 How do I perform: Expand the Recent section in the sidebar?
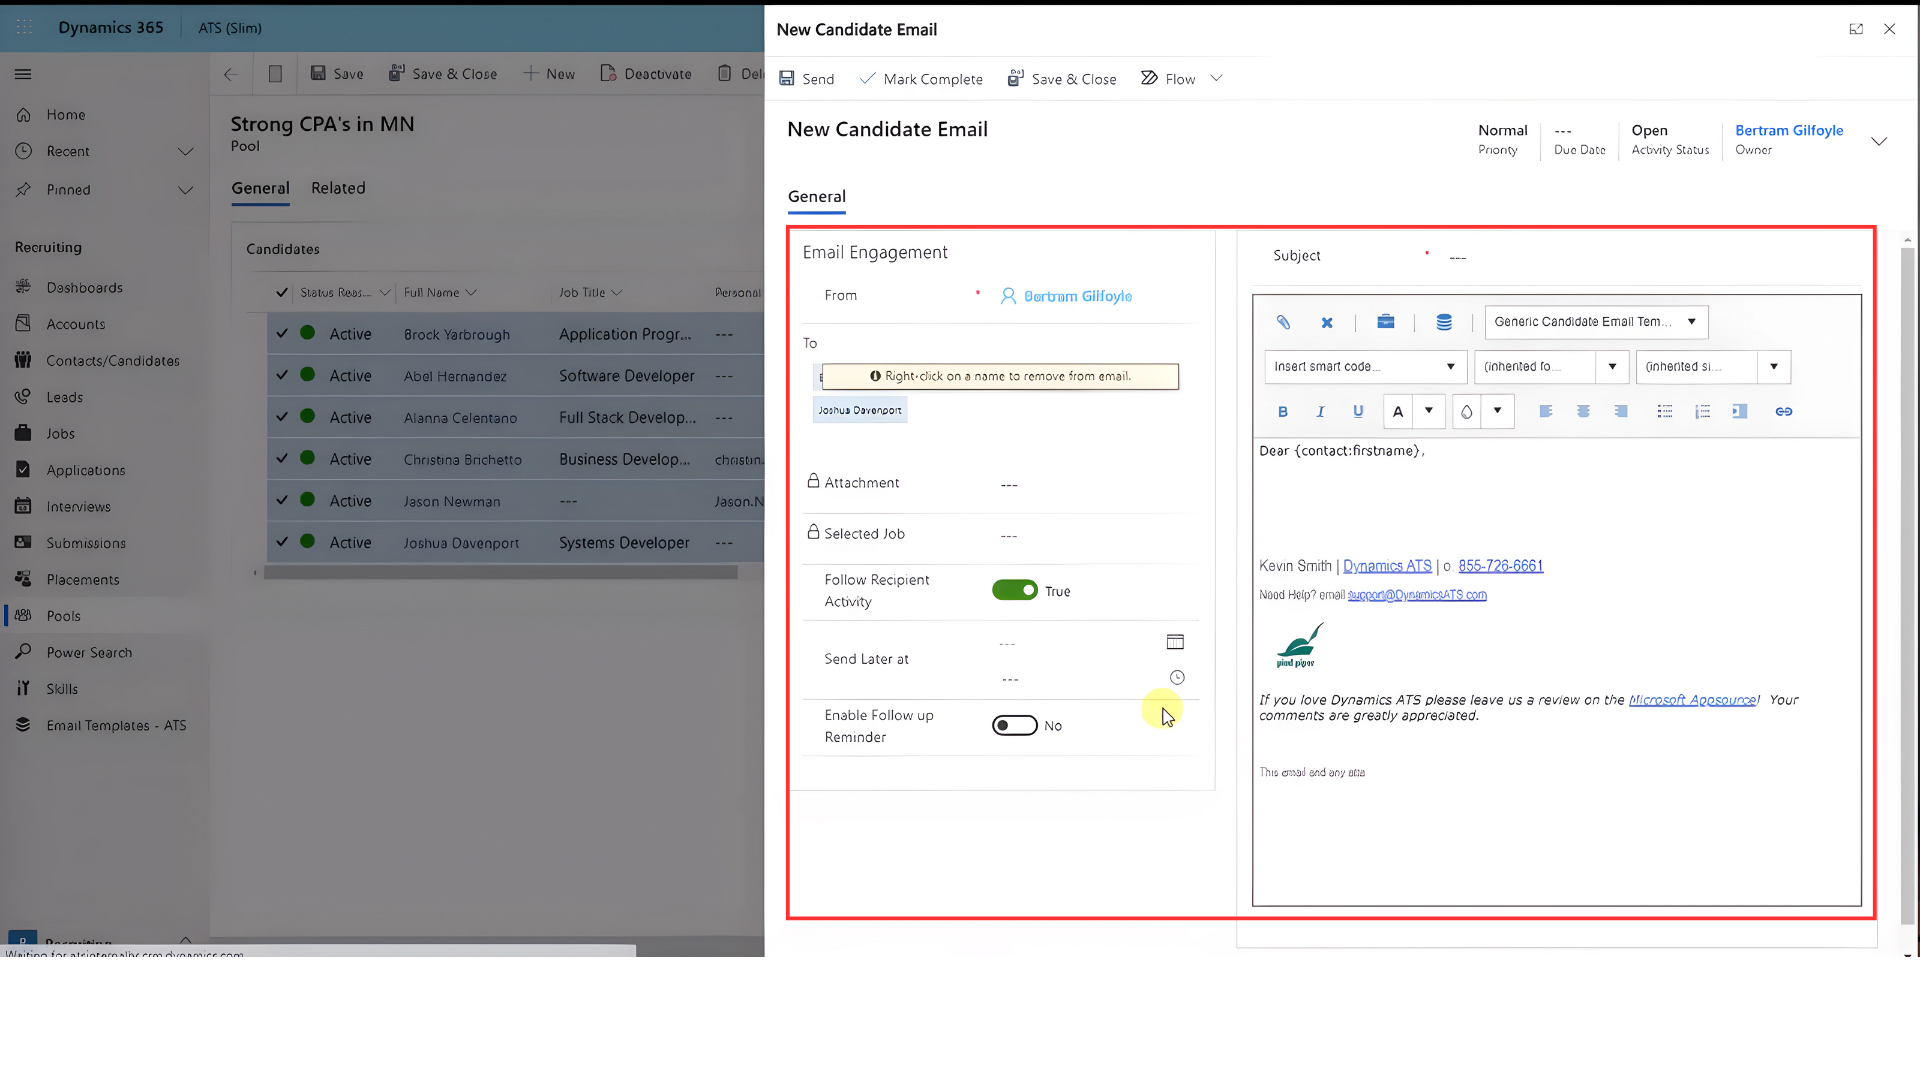185,152
